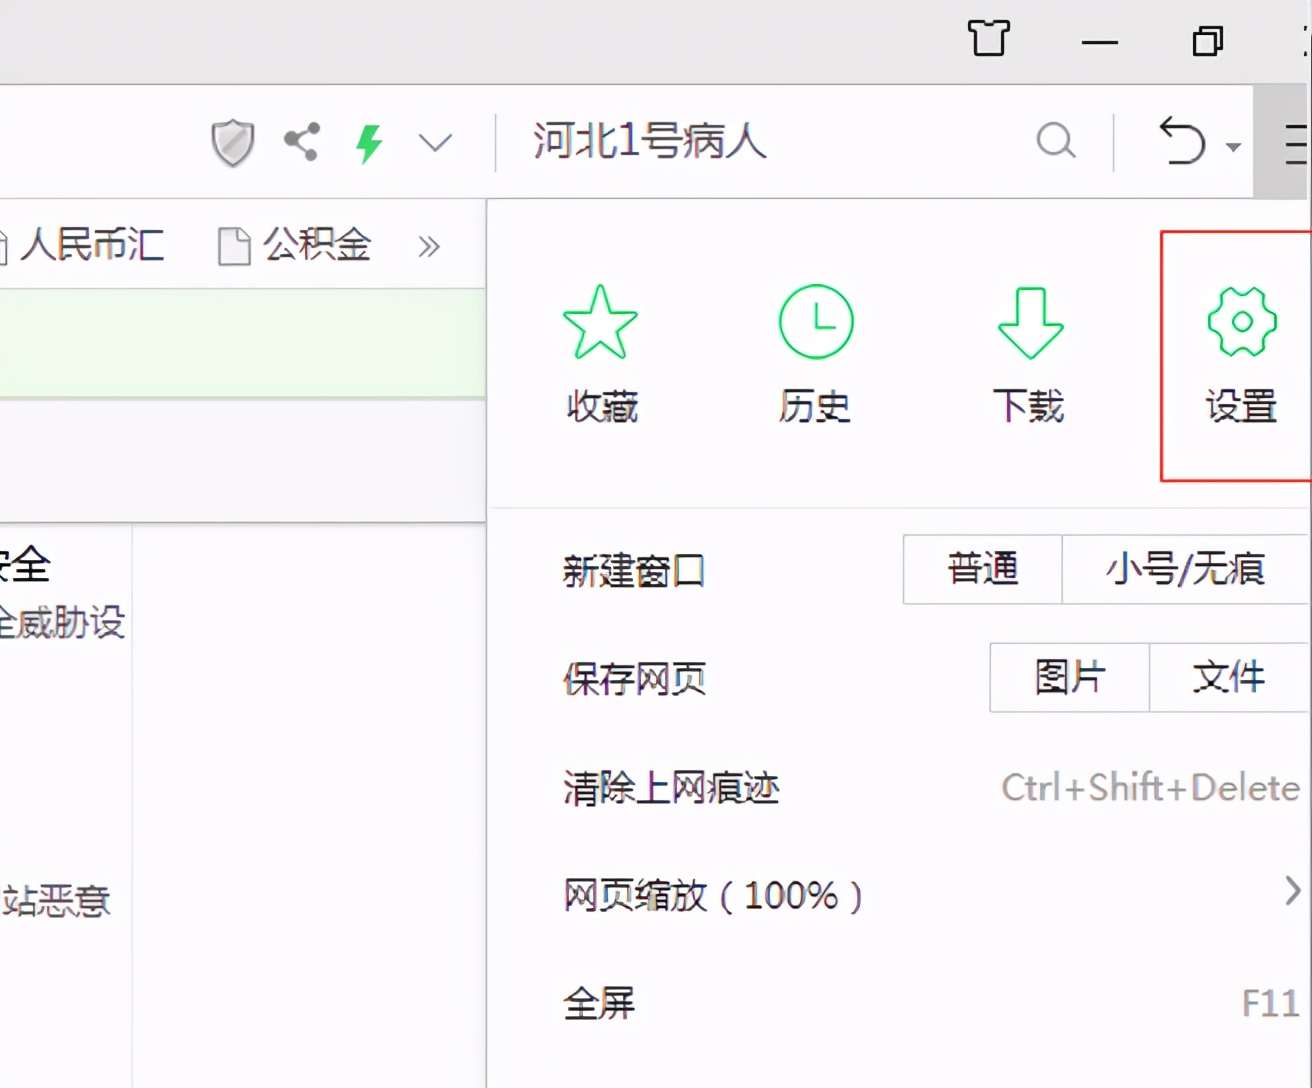Open the 收藏 favorites panel via star icon
Image resolution: width=1312 pixels, height=1088 pixels.
coord(599,350)
